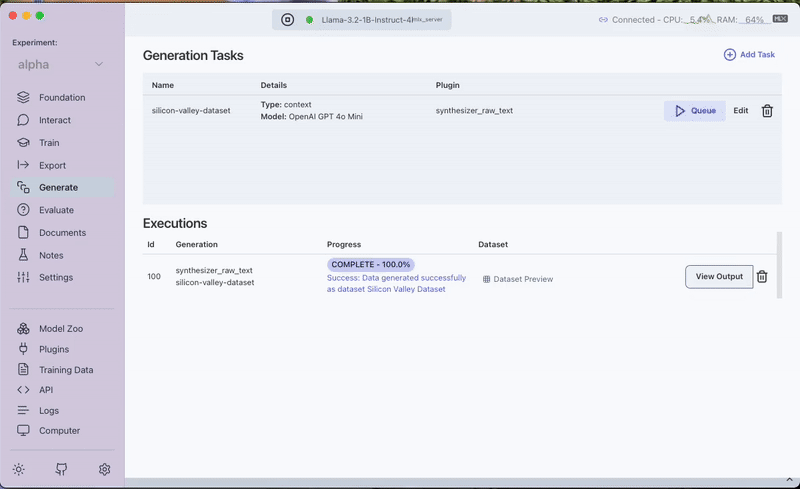Image resolution: width=800 pixels, height=489 pixels.
Task: Click Add Task in Generation Tasks
Action: [x=749, y=55]
